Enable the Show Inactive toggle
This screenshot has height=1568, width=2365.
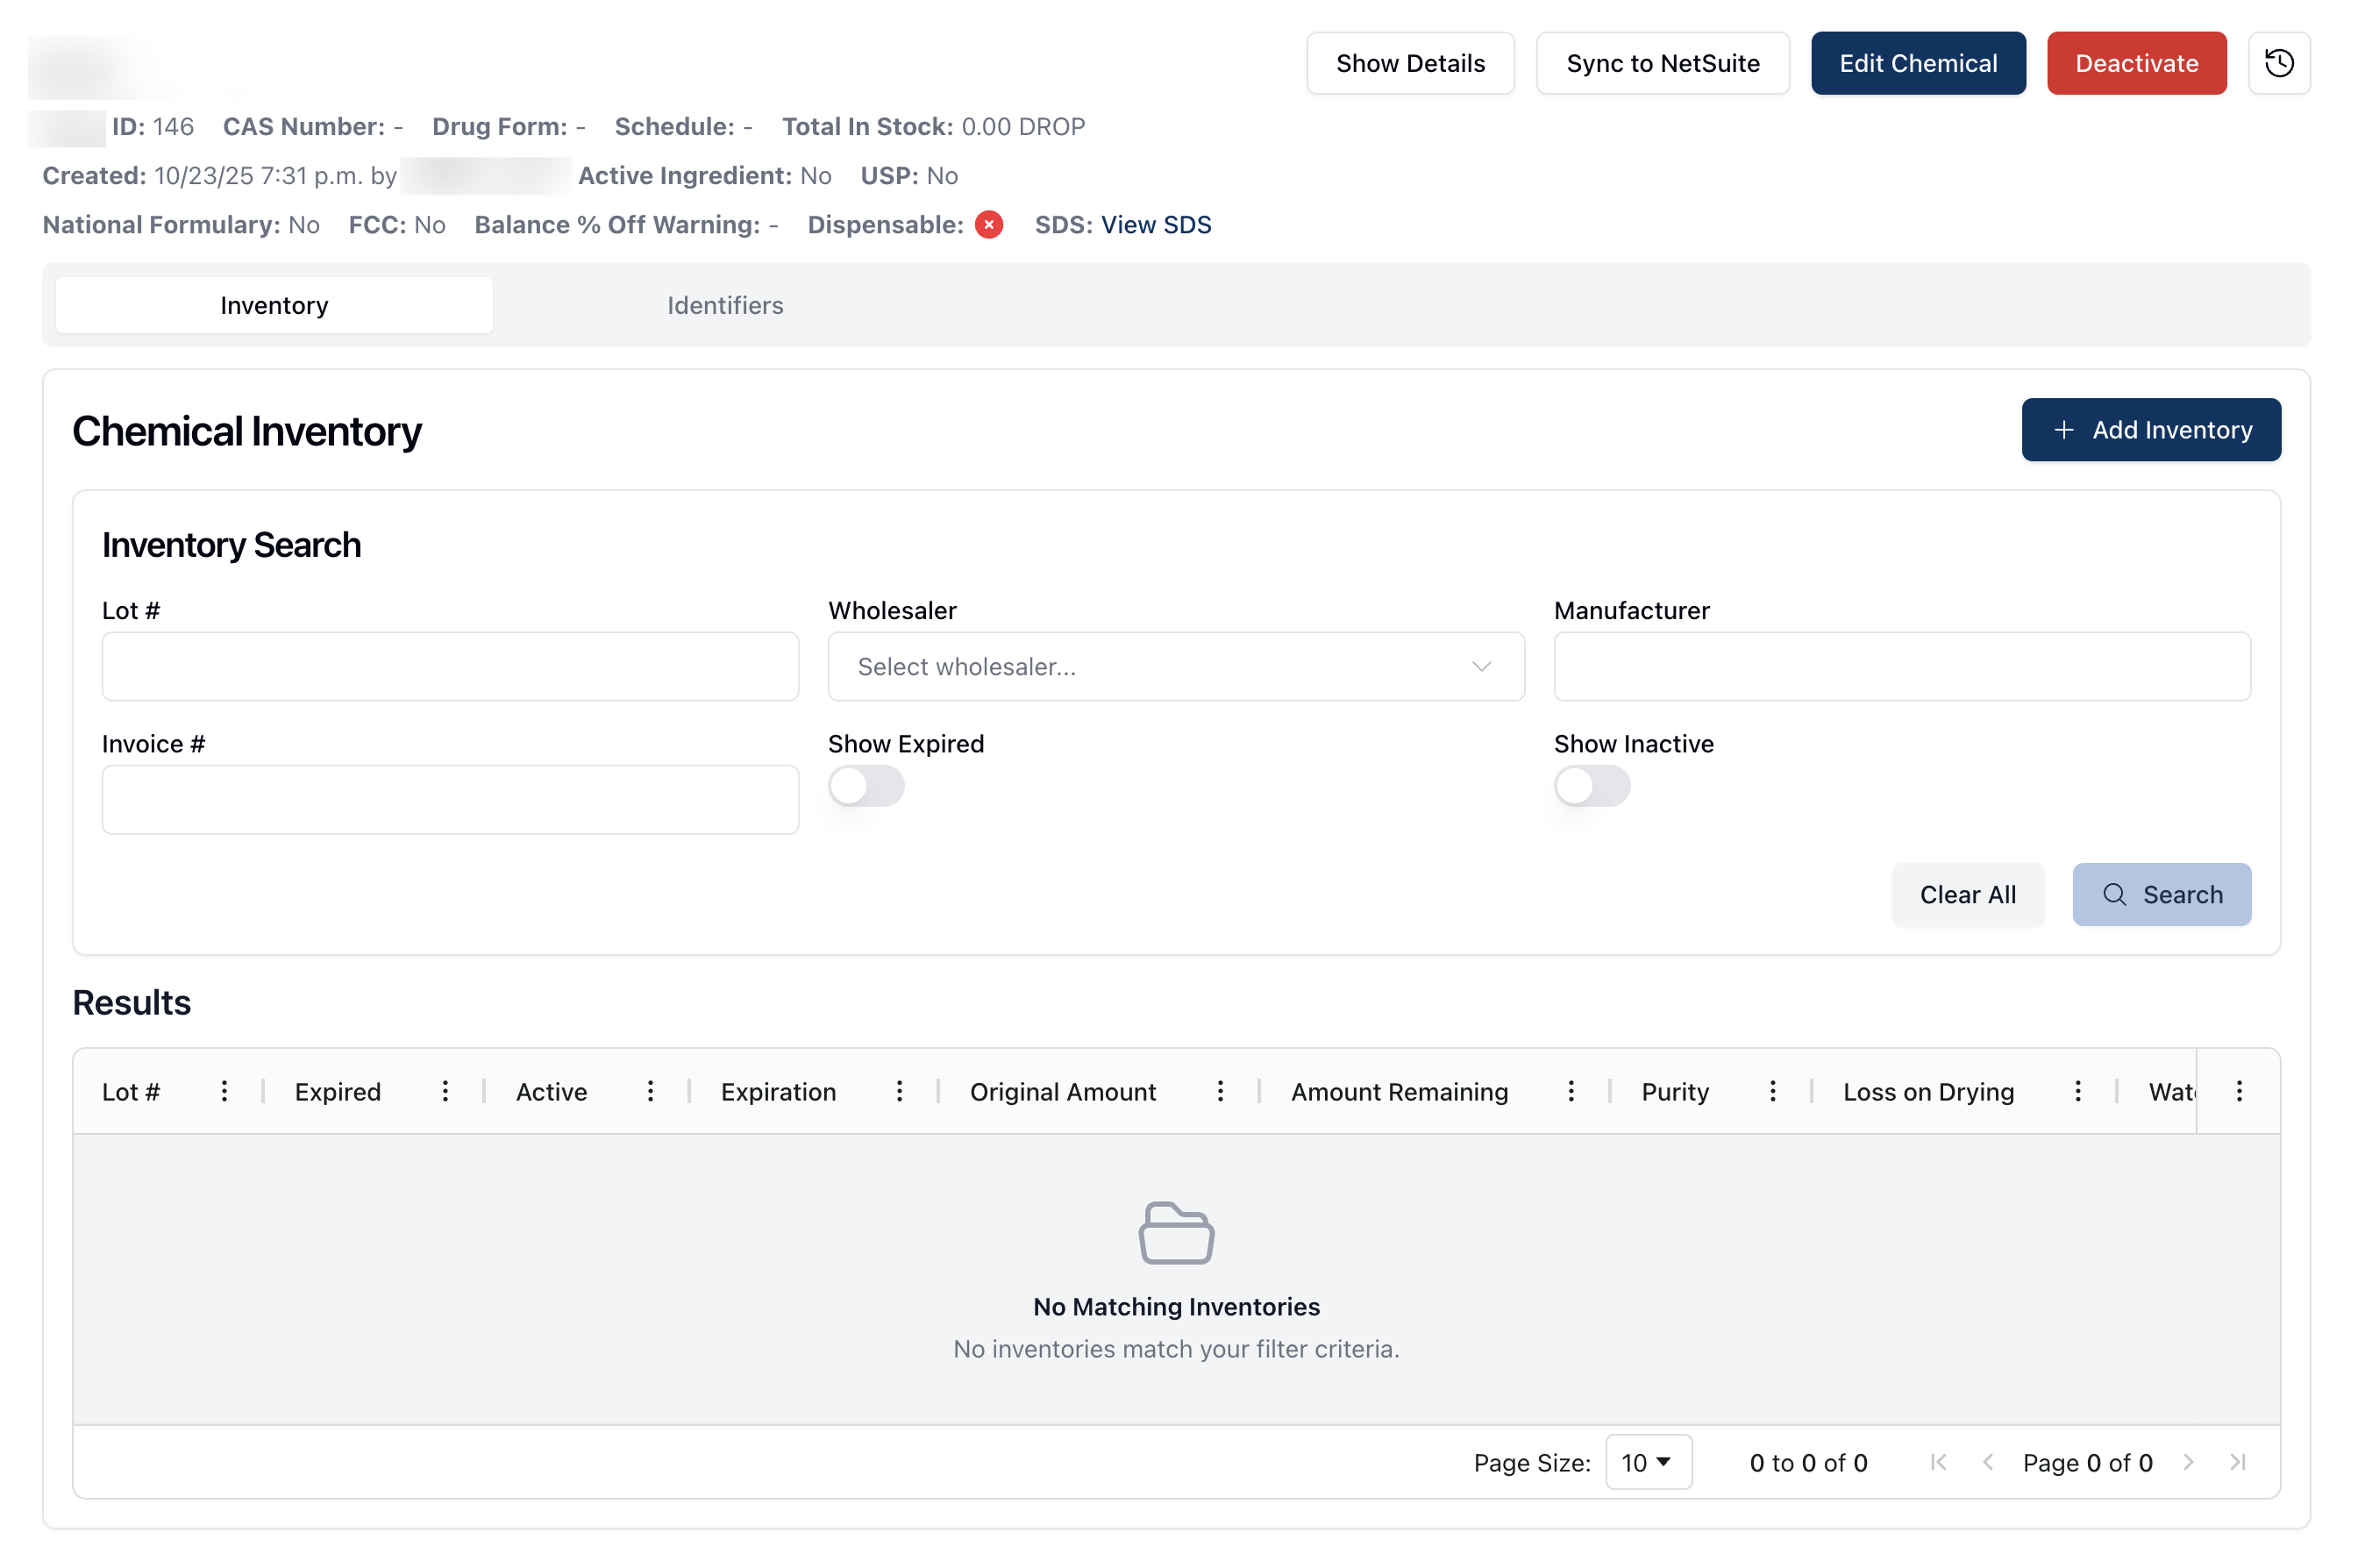point(1591,786)
